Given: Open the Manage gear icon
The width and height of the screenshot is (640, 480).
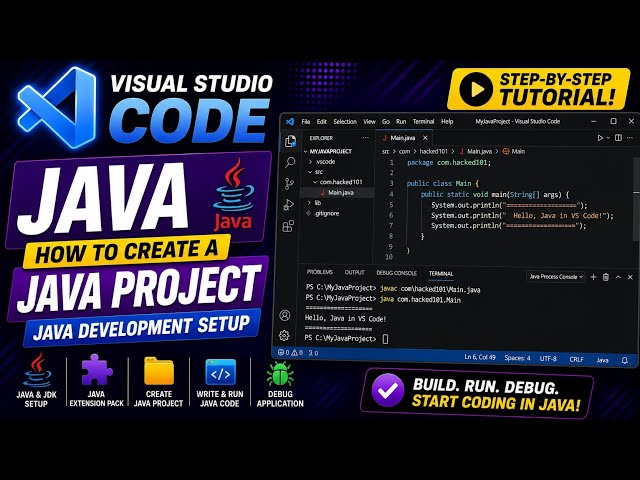Looking at the screenshot, I should point(284,336).
